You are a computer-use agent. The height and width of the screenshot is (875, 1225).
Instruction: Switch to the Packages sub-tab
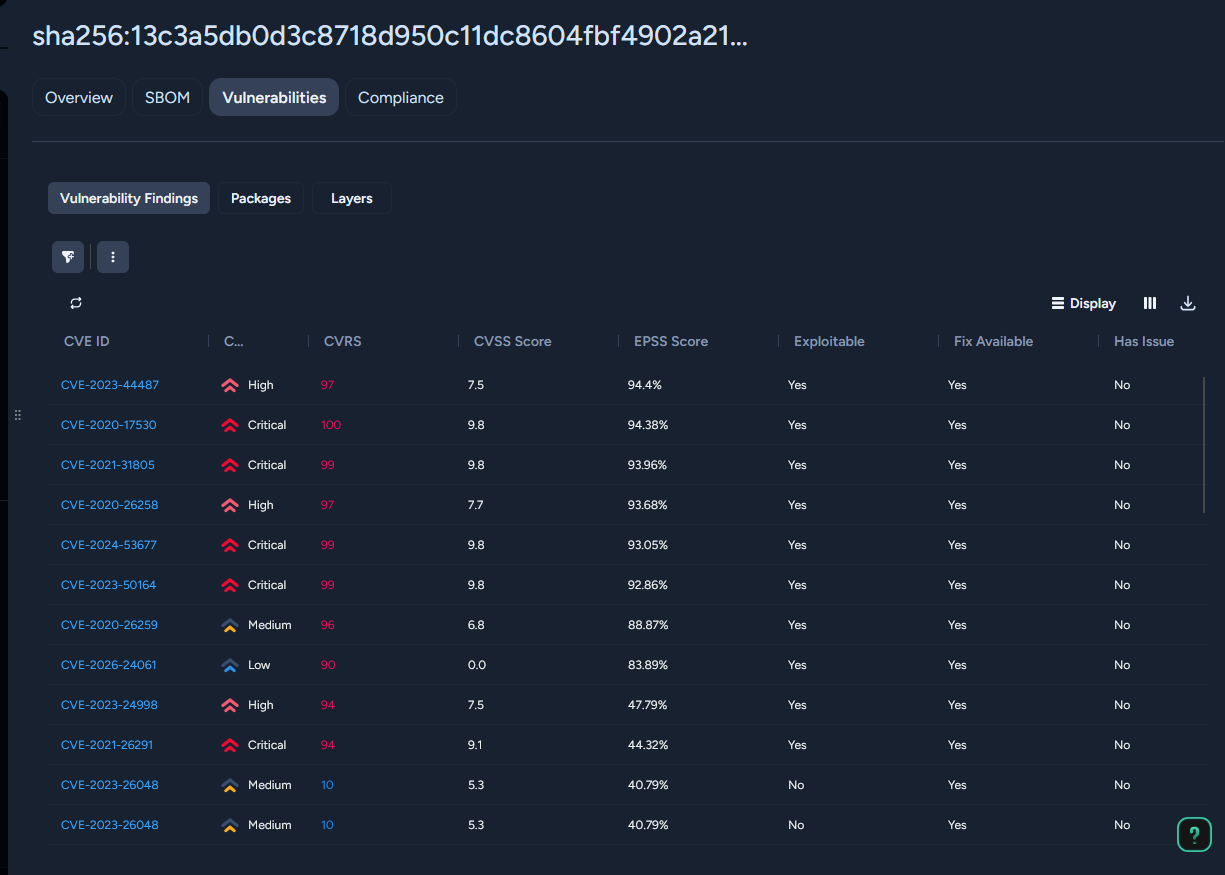(x=261, y=198)
